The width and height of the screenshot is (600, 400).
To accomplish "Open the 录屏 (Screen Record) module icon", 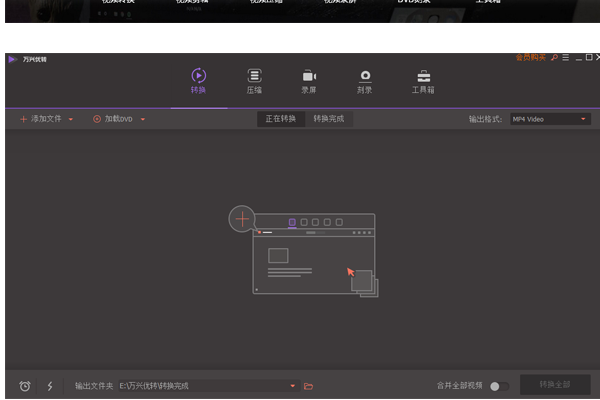I will [x=309, y=78].
